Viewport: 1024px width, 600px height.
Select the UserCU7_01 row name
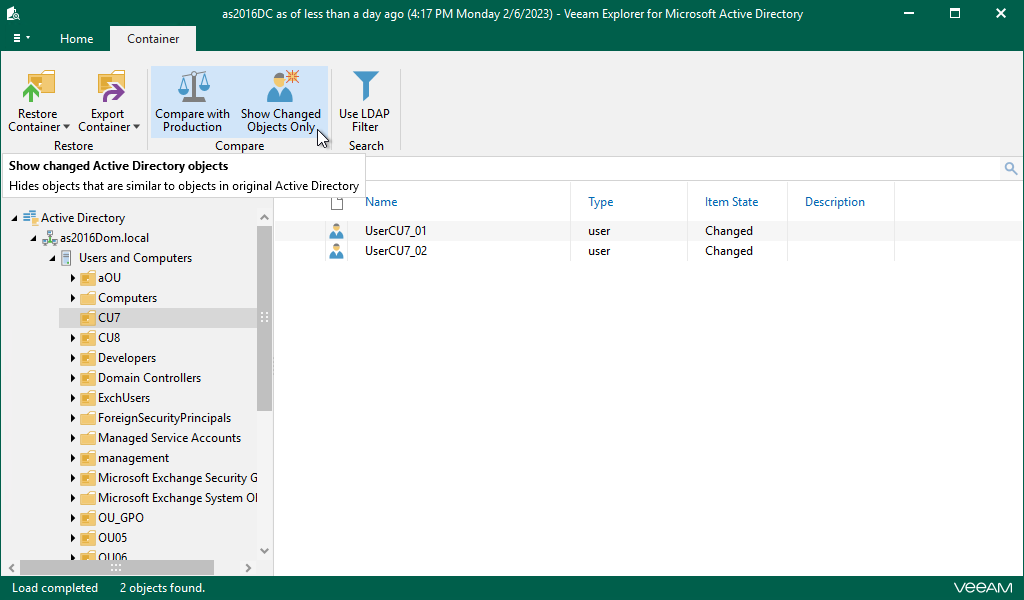click(396, 231)
